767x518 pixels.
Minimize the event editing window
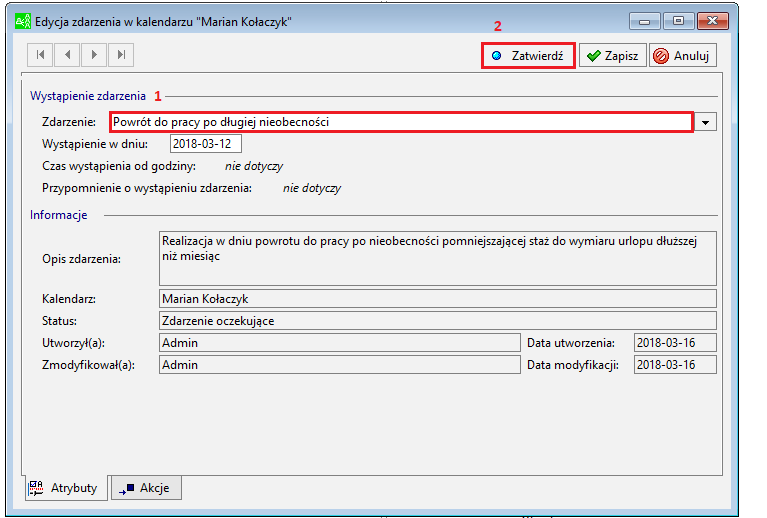tap(645, 22)
